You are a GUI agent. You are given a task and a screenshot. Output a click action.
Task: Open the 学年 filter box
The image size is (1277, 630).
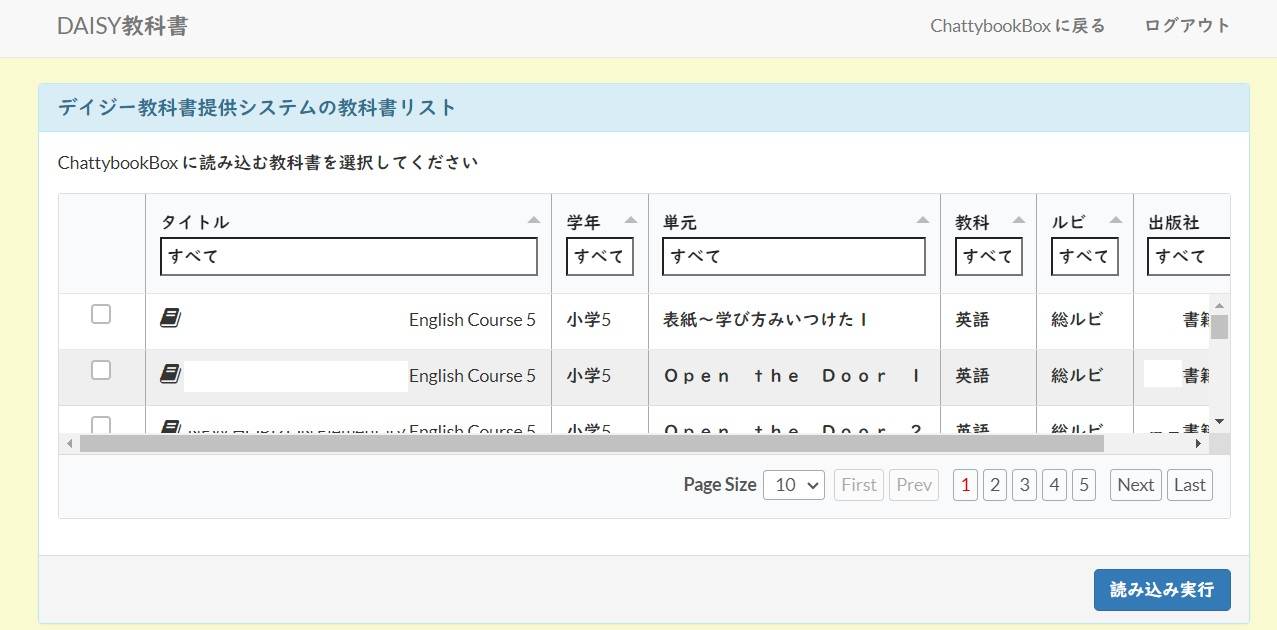pos(600,256)
